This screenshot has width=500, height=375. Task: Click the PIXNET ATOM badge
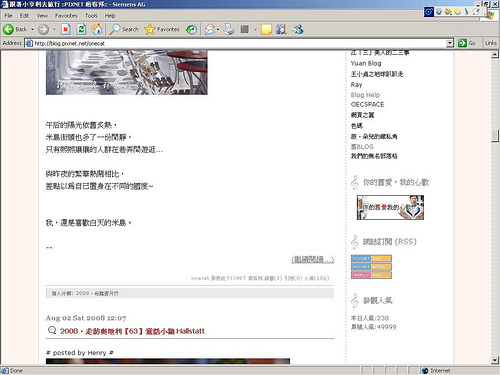pos(371,267)
